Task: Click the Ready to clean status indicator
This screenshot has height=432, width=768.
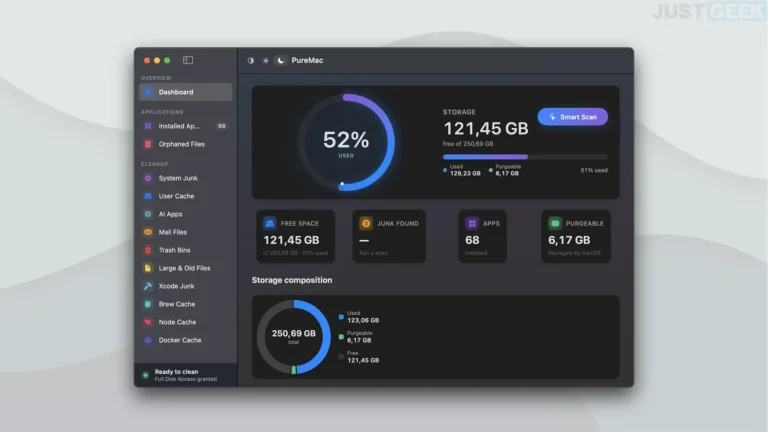Action: [145, 376]
